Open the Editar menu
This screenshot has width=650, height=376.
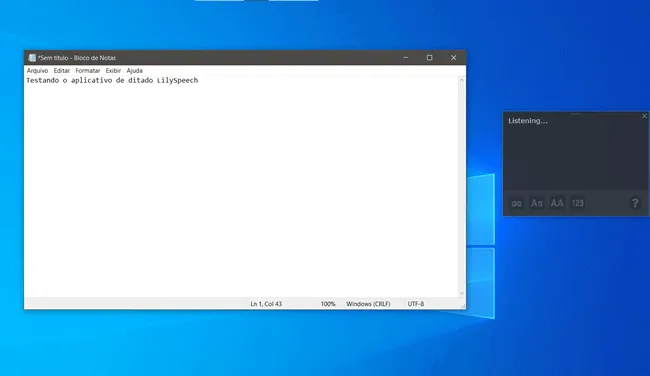[x=62, y=71]
